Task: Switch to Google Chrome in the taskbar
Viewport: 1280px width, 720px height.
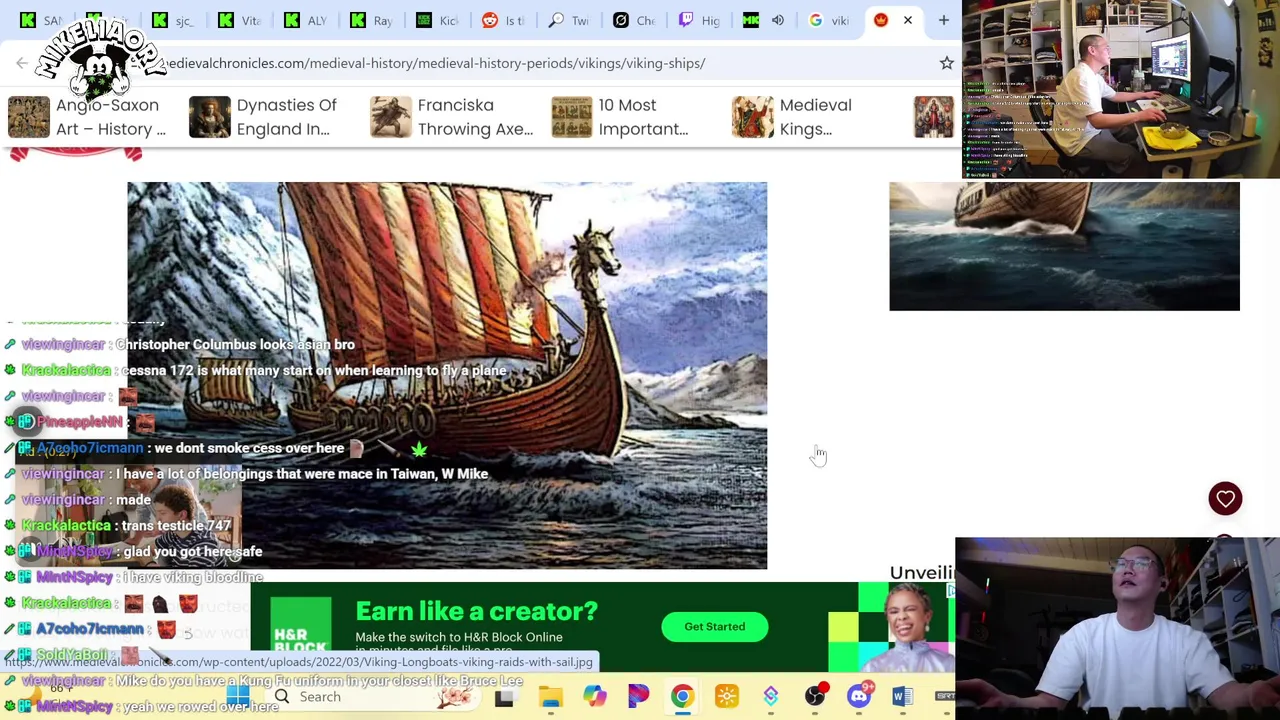Action: [x=682, y=697]
